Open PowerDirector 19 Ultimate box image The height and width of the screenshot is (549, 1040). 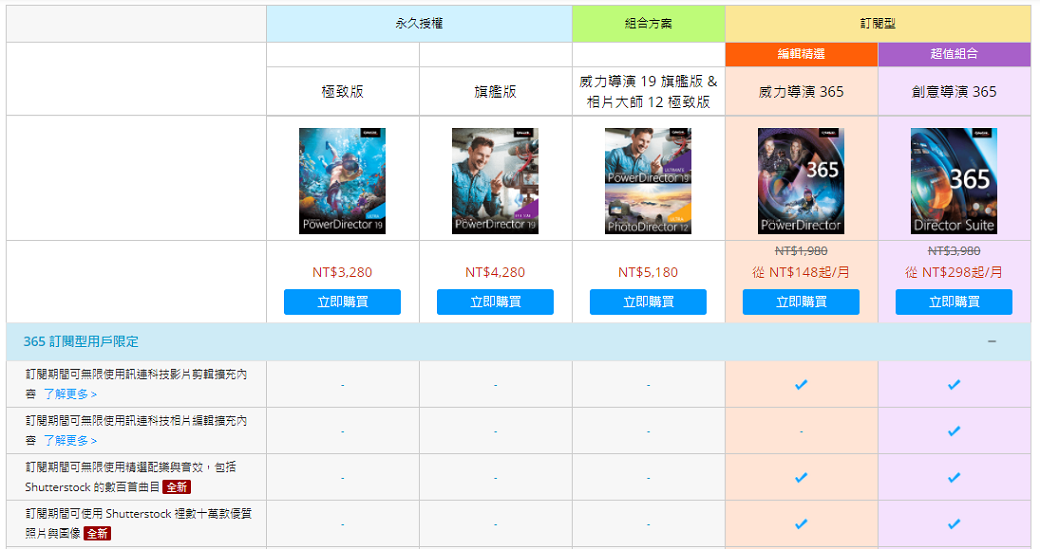tap(495, 181)
